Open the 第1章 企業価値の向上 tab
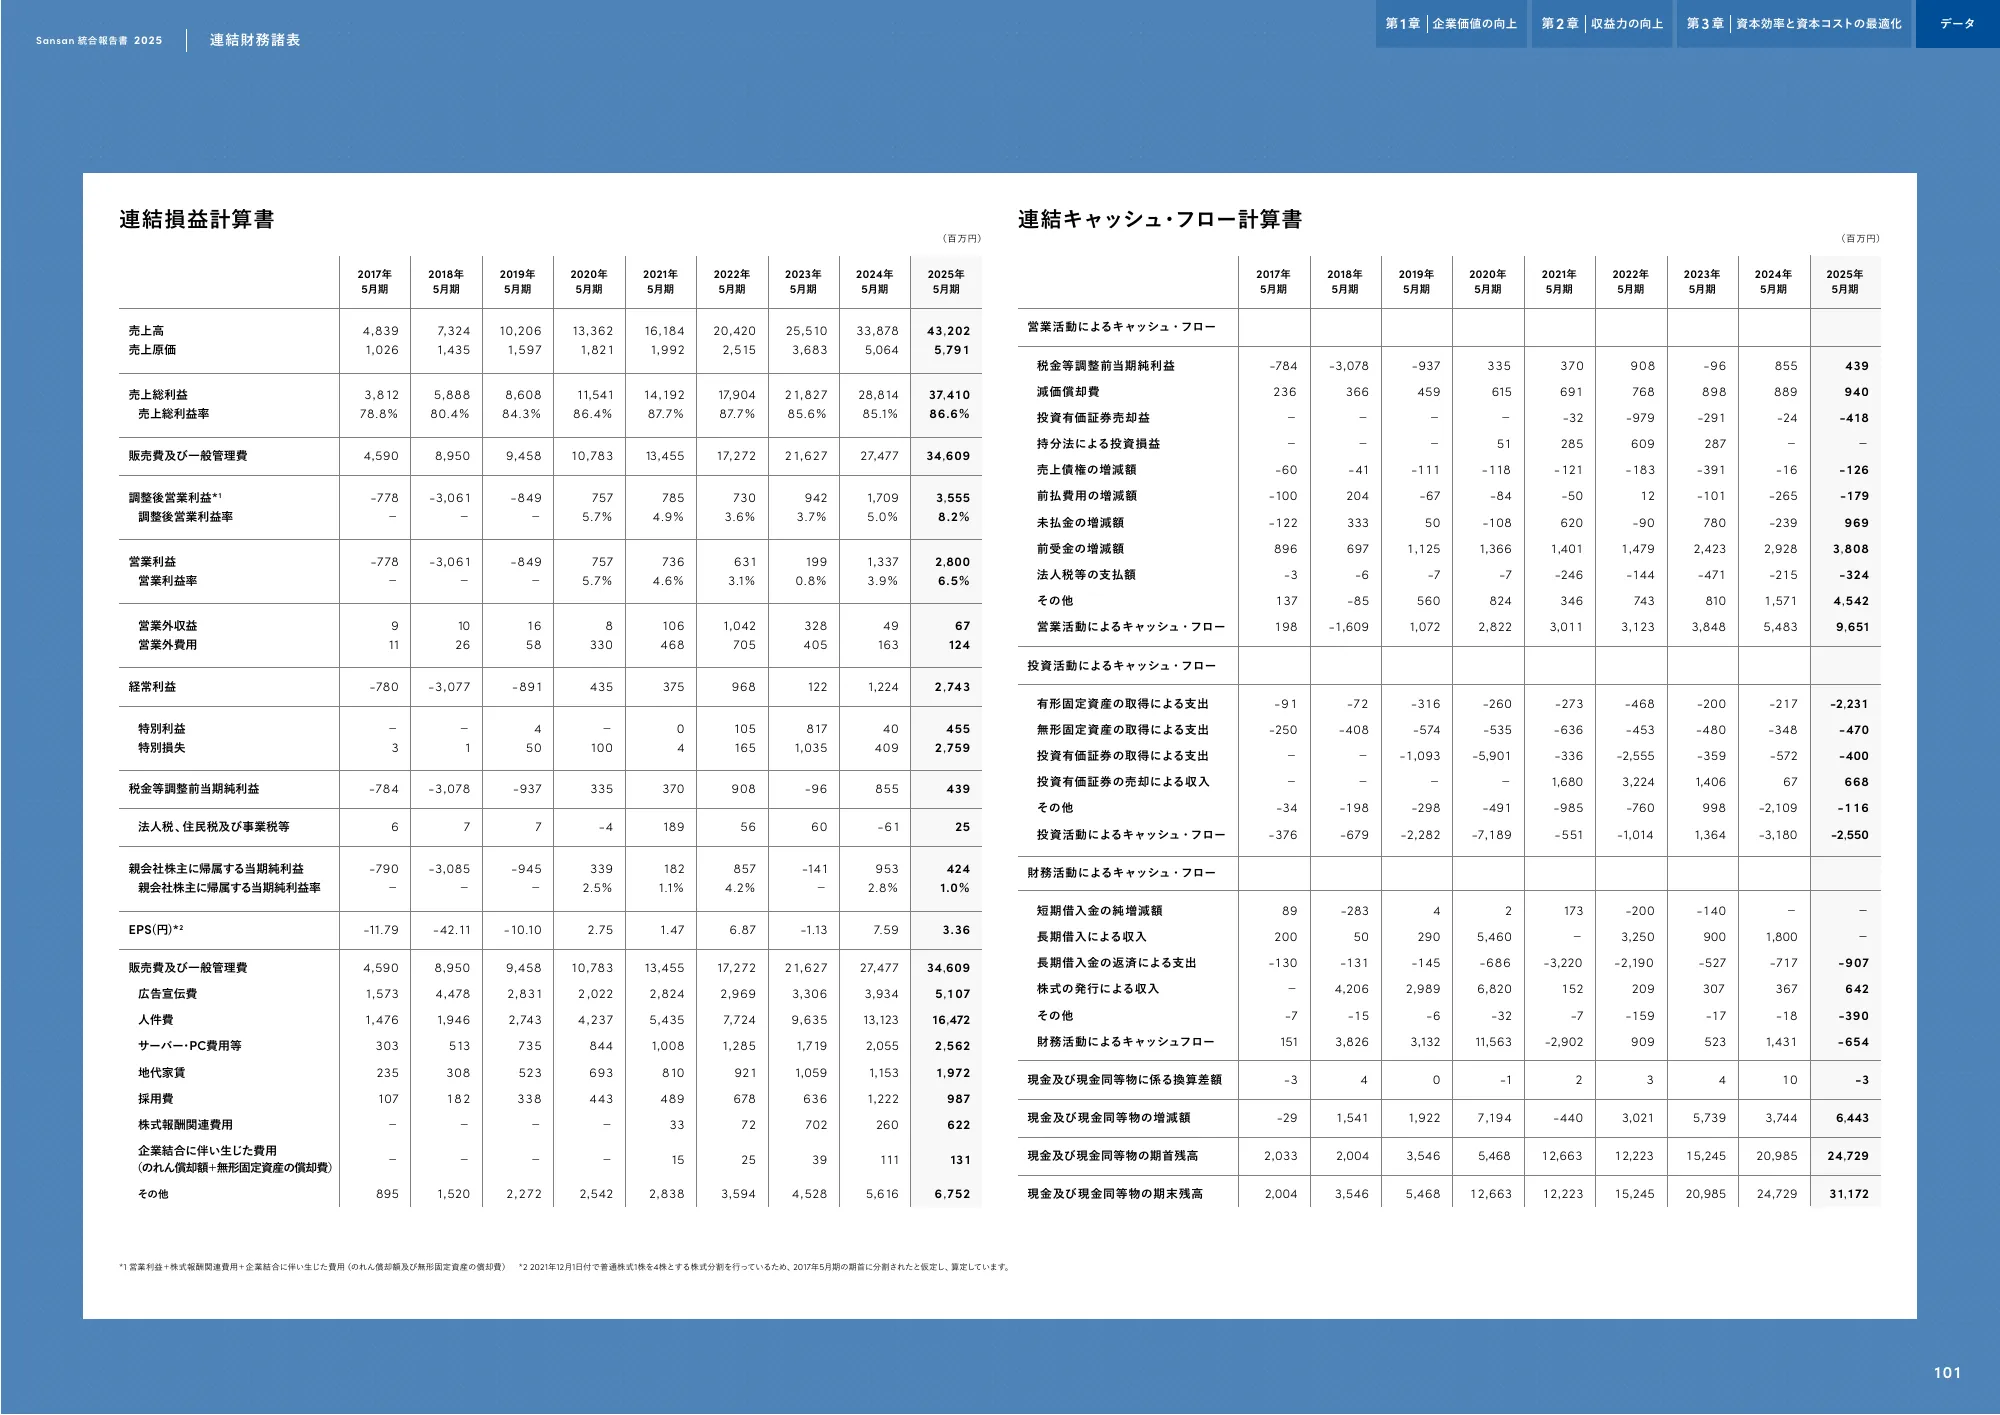The image size is (2000, 1415). click(x=1450, y=24)
